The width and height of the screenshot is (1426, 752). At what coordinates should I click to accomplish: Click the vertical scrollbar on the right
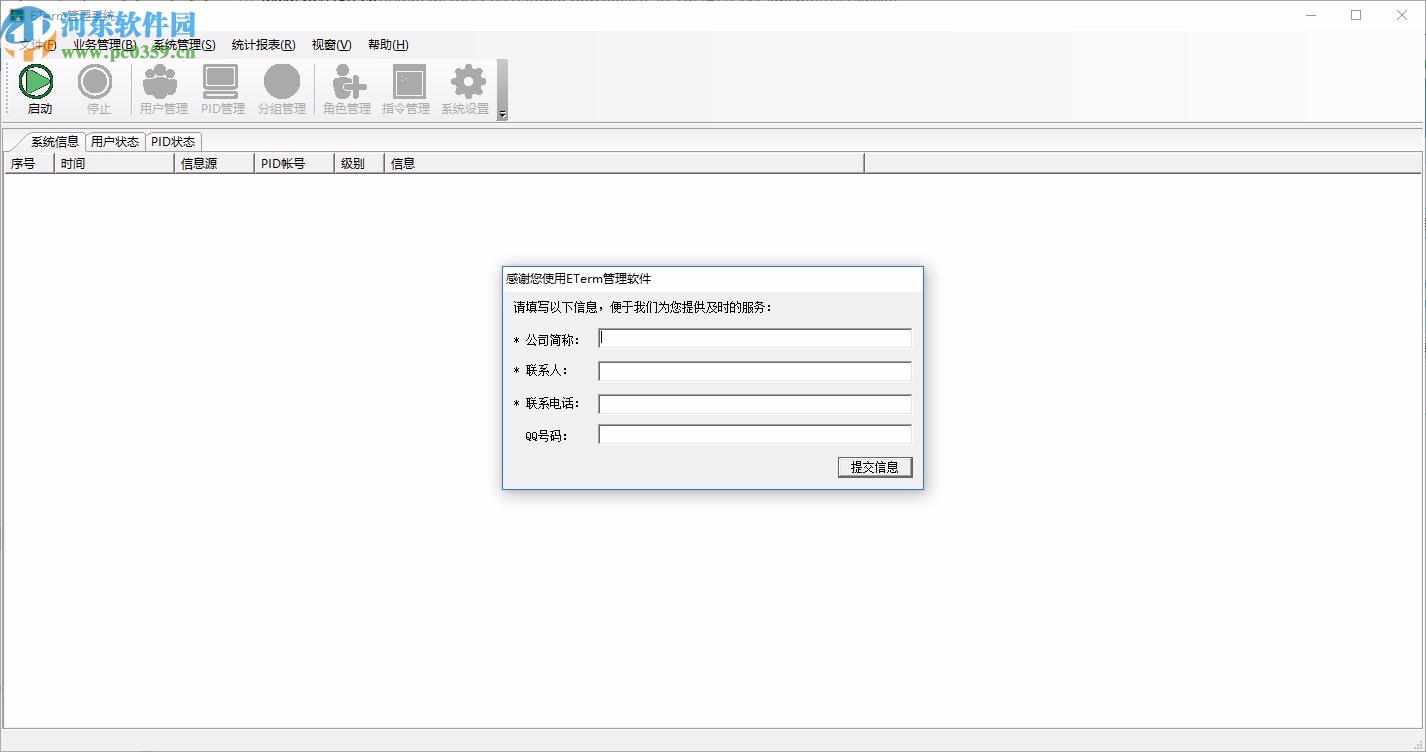[1419, 400]
